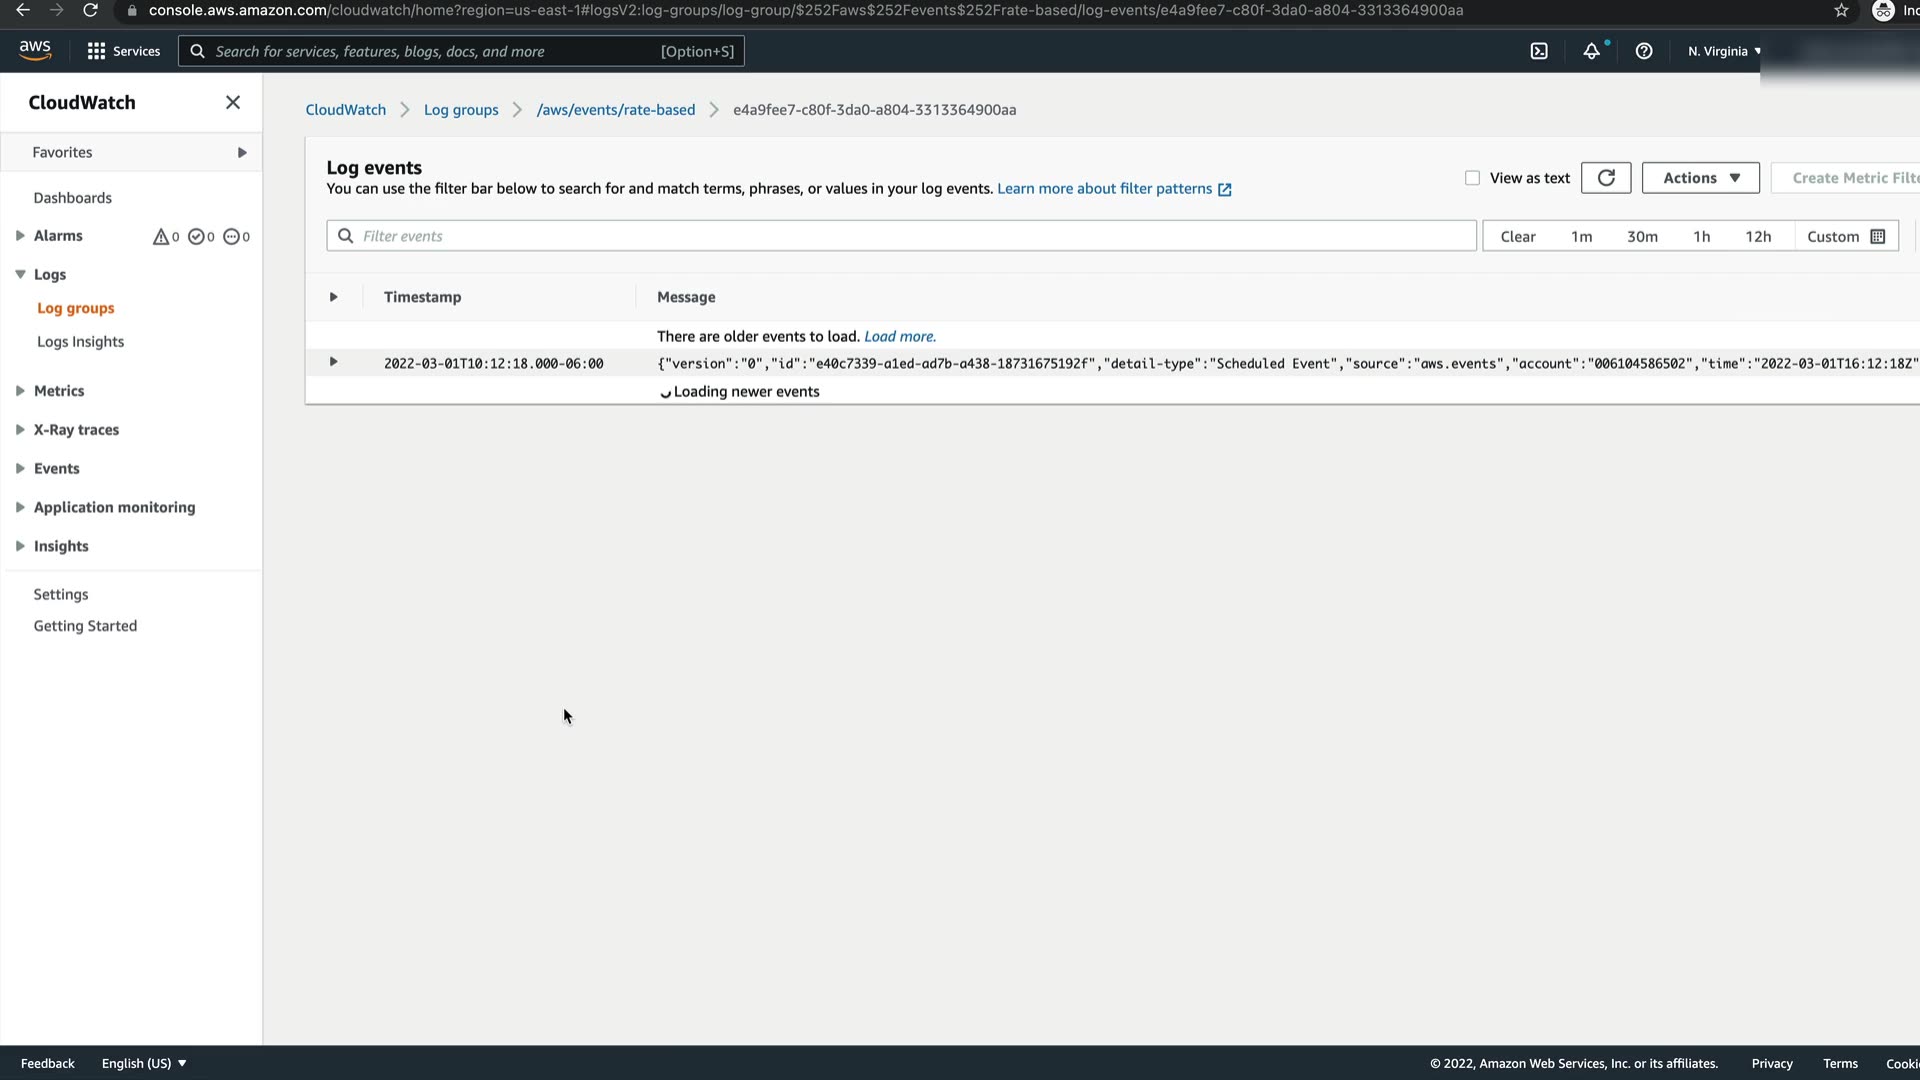Viewport: 1920px width, 1080px height.
Task: Expand all rows via header arrow
Action: pos(334,297)
